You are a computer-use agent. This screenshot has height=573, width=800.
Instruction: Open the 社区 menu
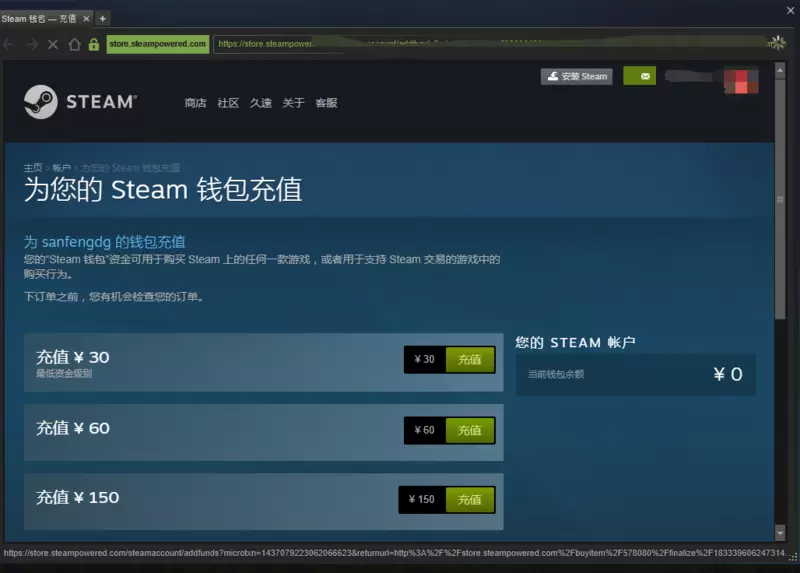(x=228, y=103)
